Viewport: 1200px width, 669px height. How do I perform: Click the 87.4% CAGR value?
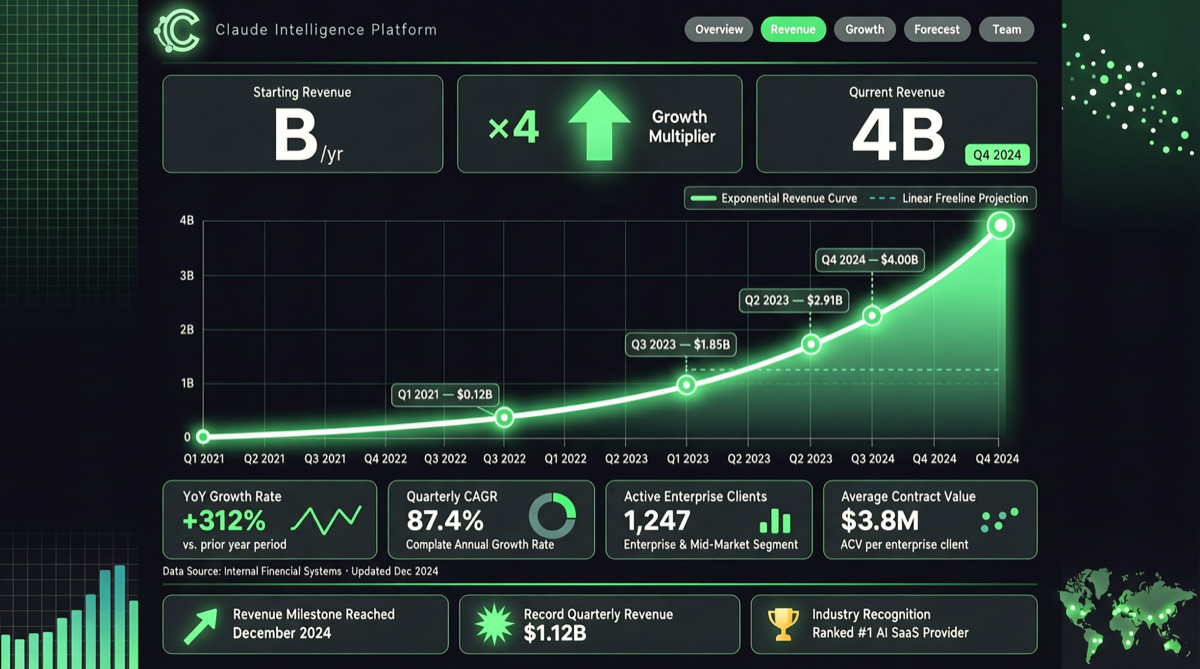click(x=445, y=521)
